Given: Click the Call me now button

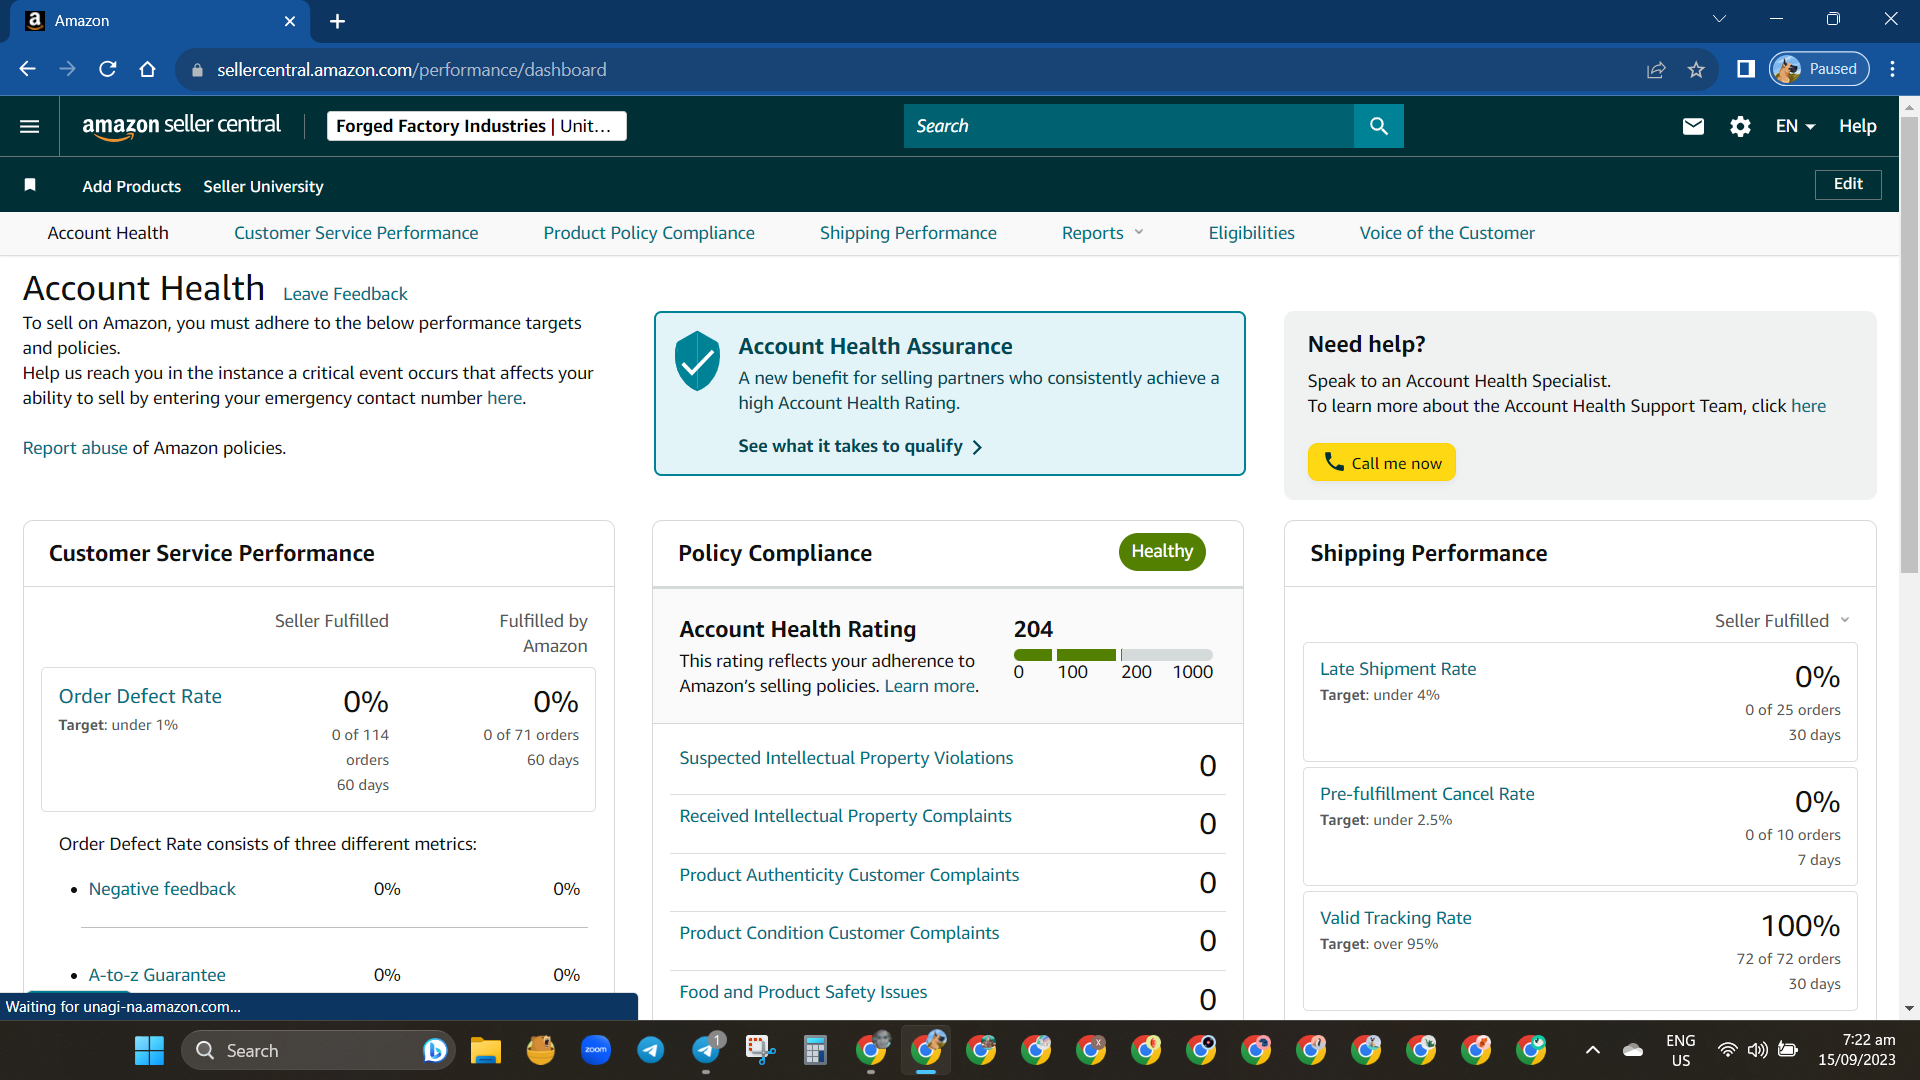Looking at the screenshot, I should coord(1382,462).
